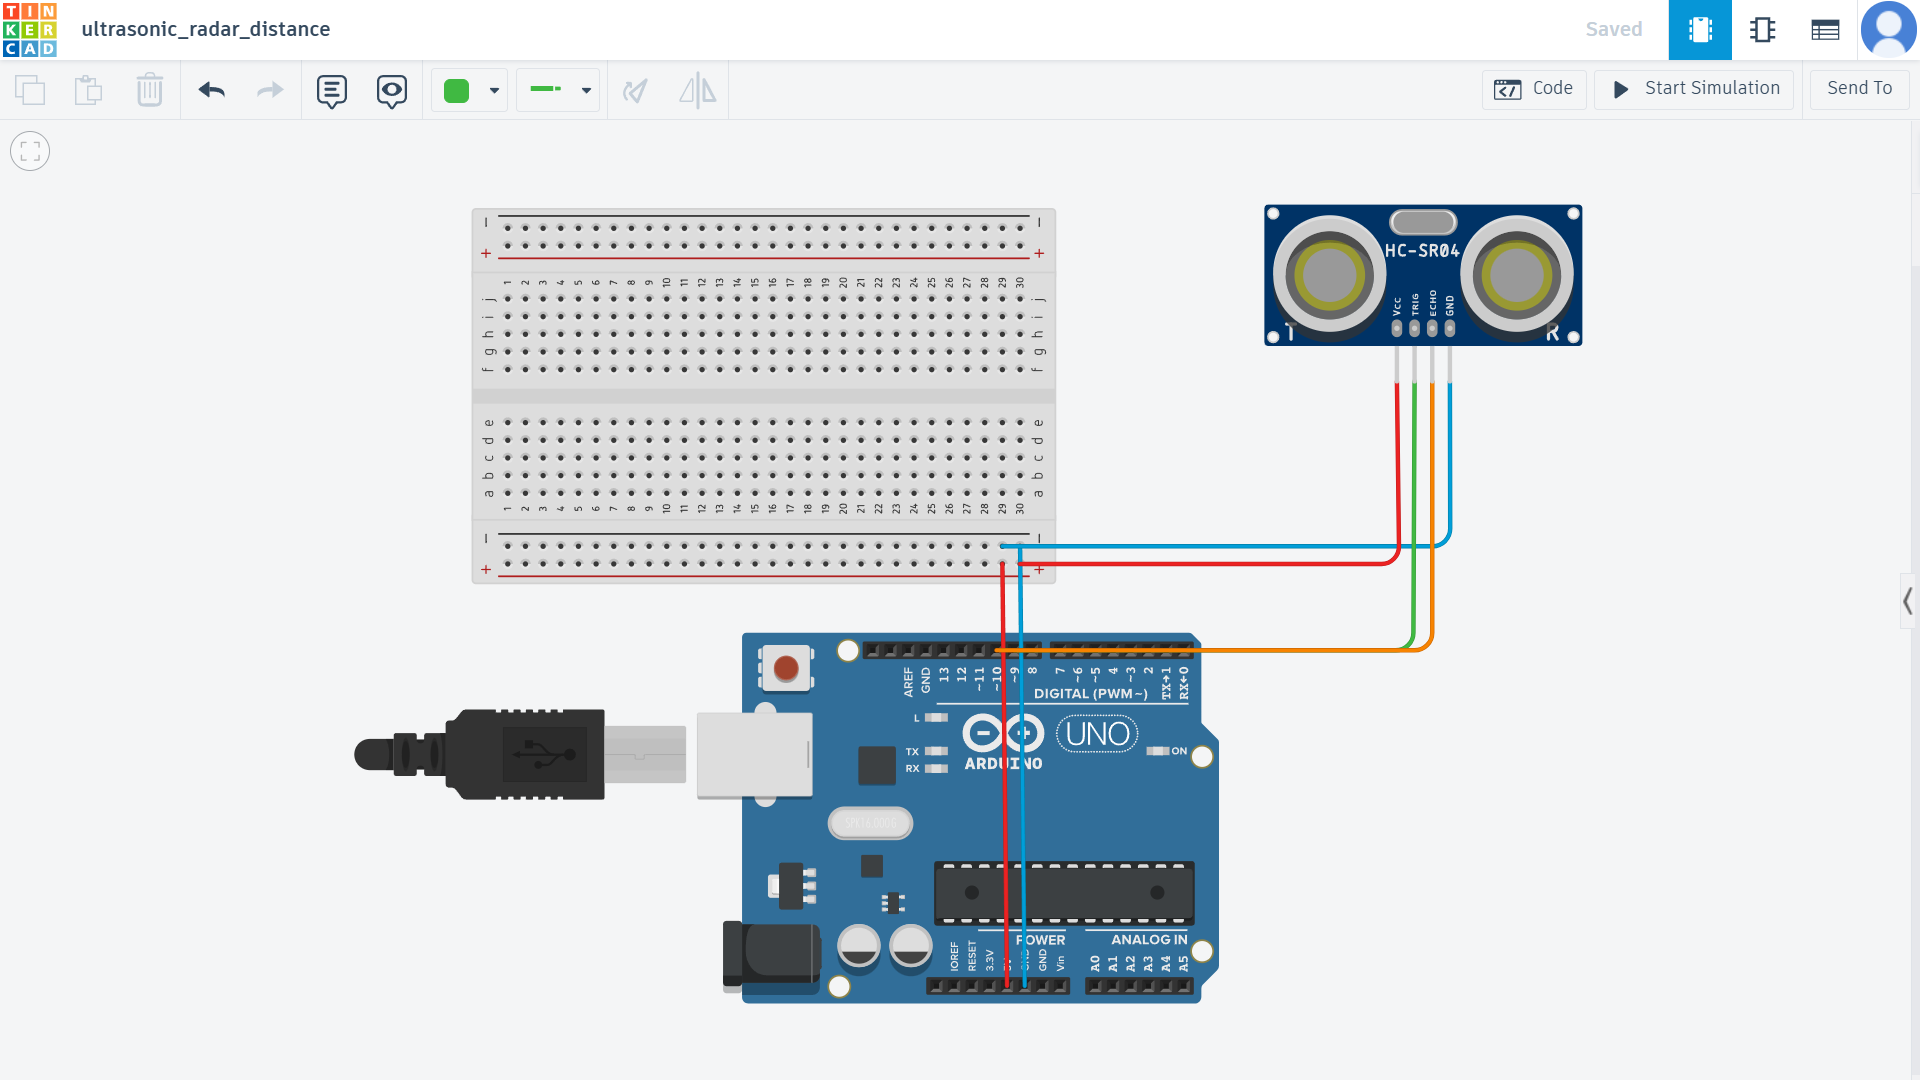Open the wire color dropdown arrow
Image resolution: width=1920 pixels, height=1080 pixels.
pos(494,91)
